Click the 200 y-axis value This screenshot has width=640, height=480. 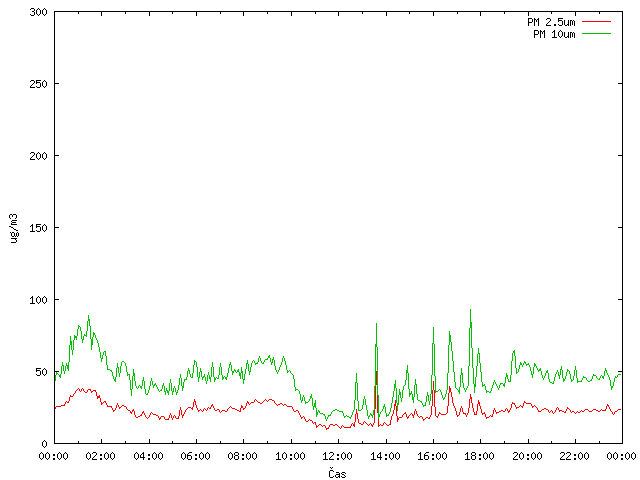pos(38,156)
